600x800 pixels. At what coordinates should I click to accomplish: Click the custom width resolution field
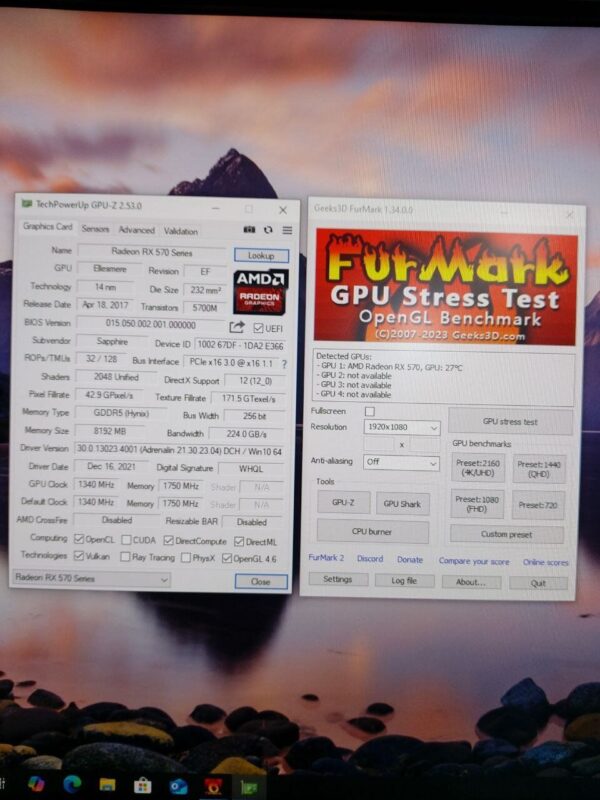(378, 444)
